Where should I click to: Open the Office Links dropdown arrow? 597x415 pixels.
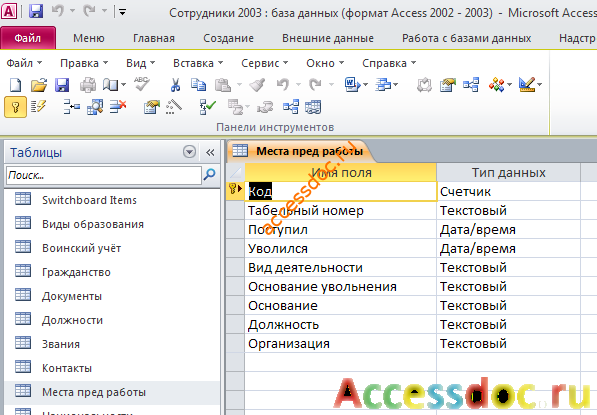coord(366,85)
